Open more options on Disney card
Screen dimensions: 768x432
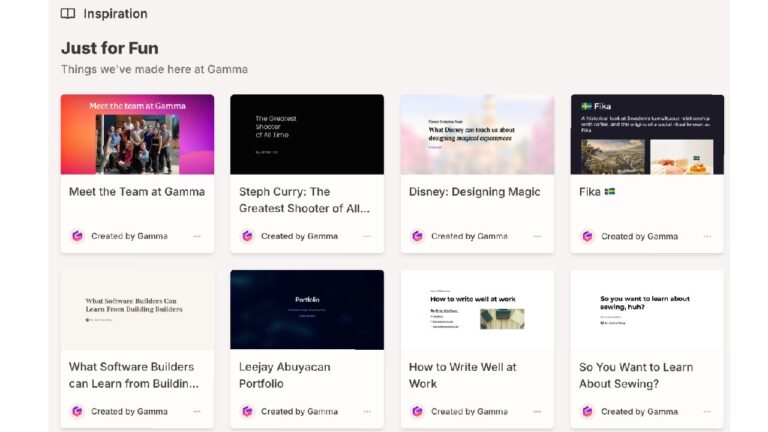point(537,236)
